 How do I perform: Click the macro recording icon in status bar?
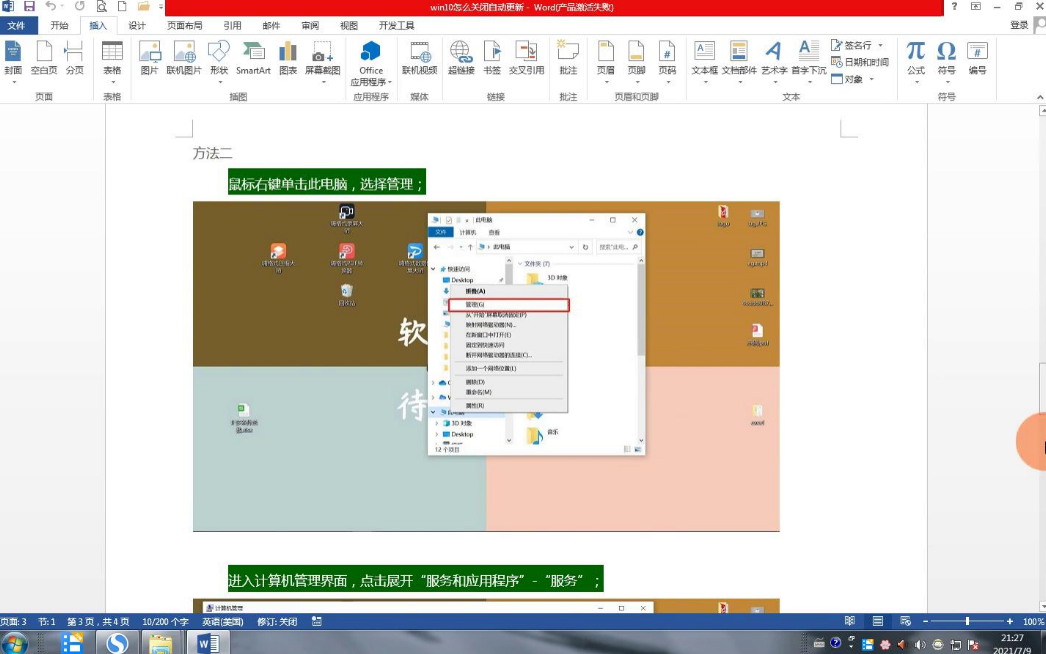317,621
